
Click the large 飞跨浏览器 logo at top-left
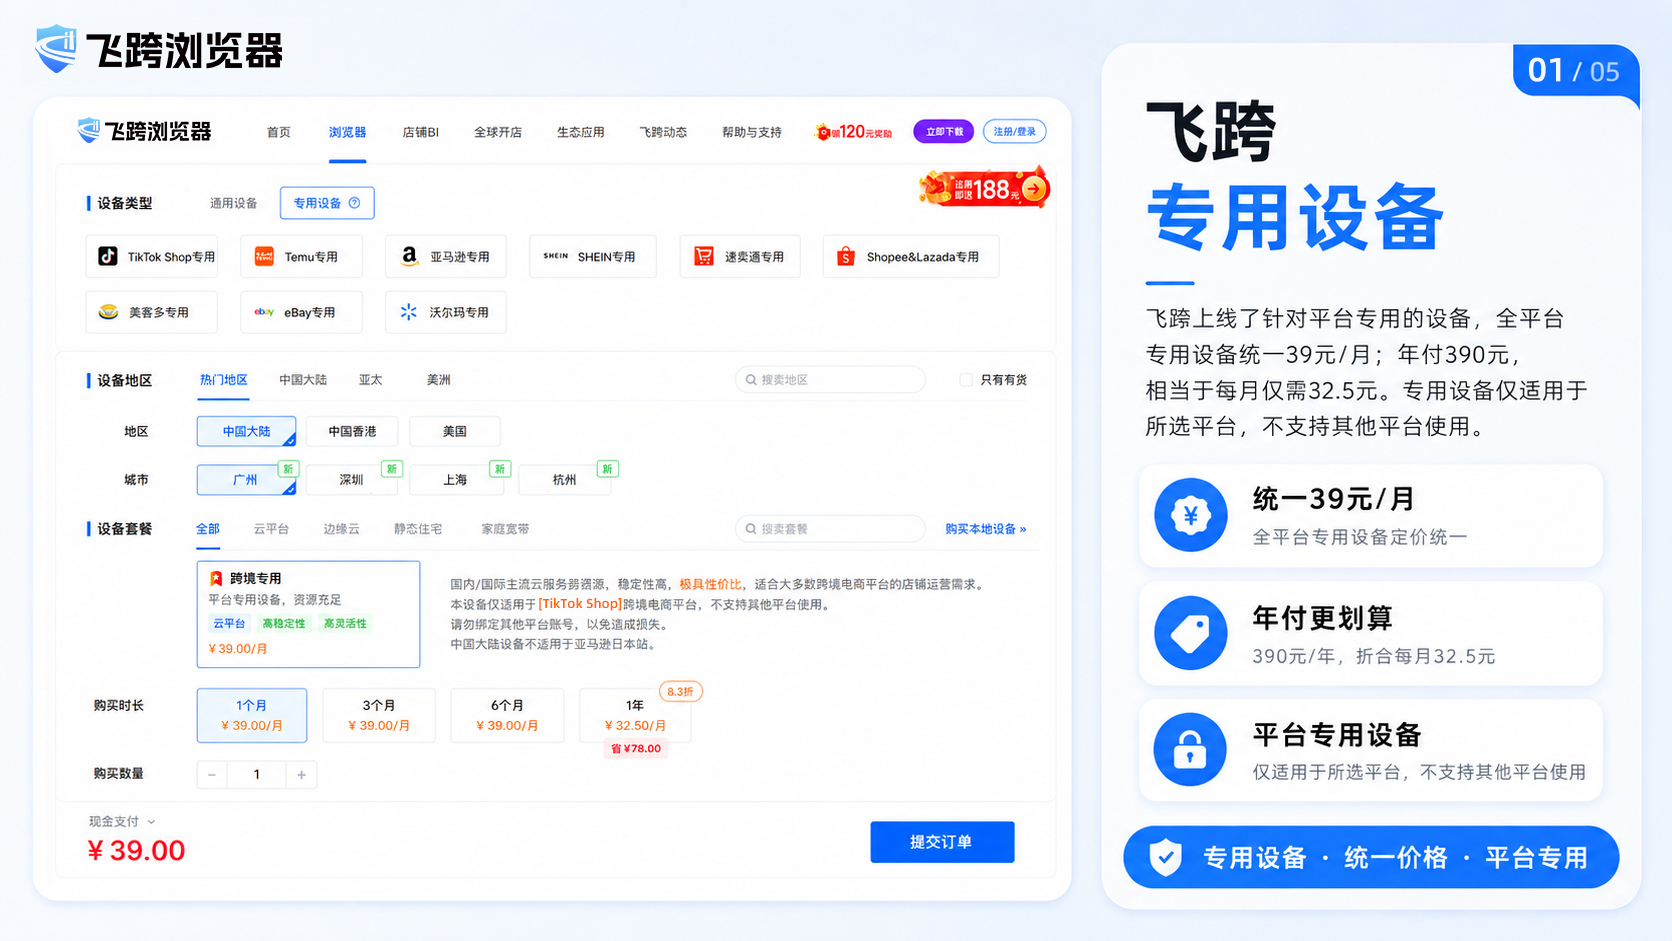point(159,50)
